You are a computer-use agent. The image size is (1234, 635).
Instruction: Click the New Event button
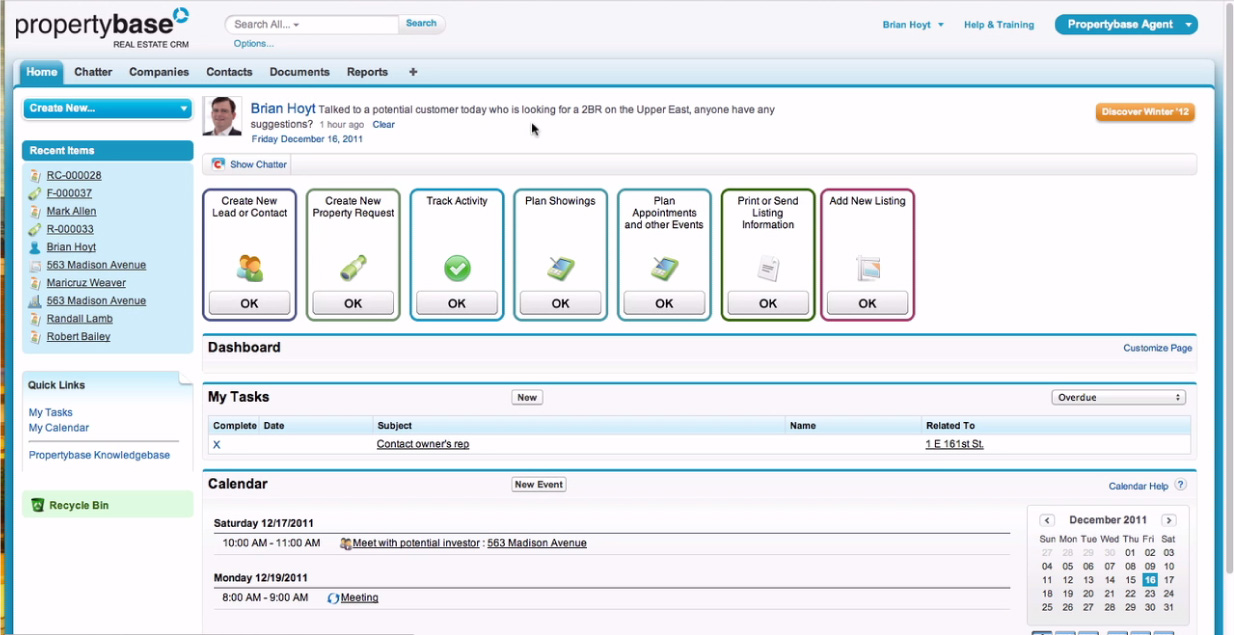(539, 485)
